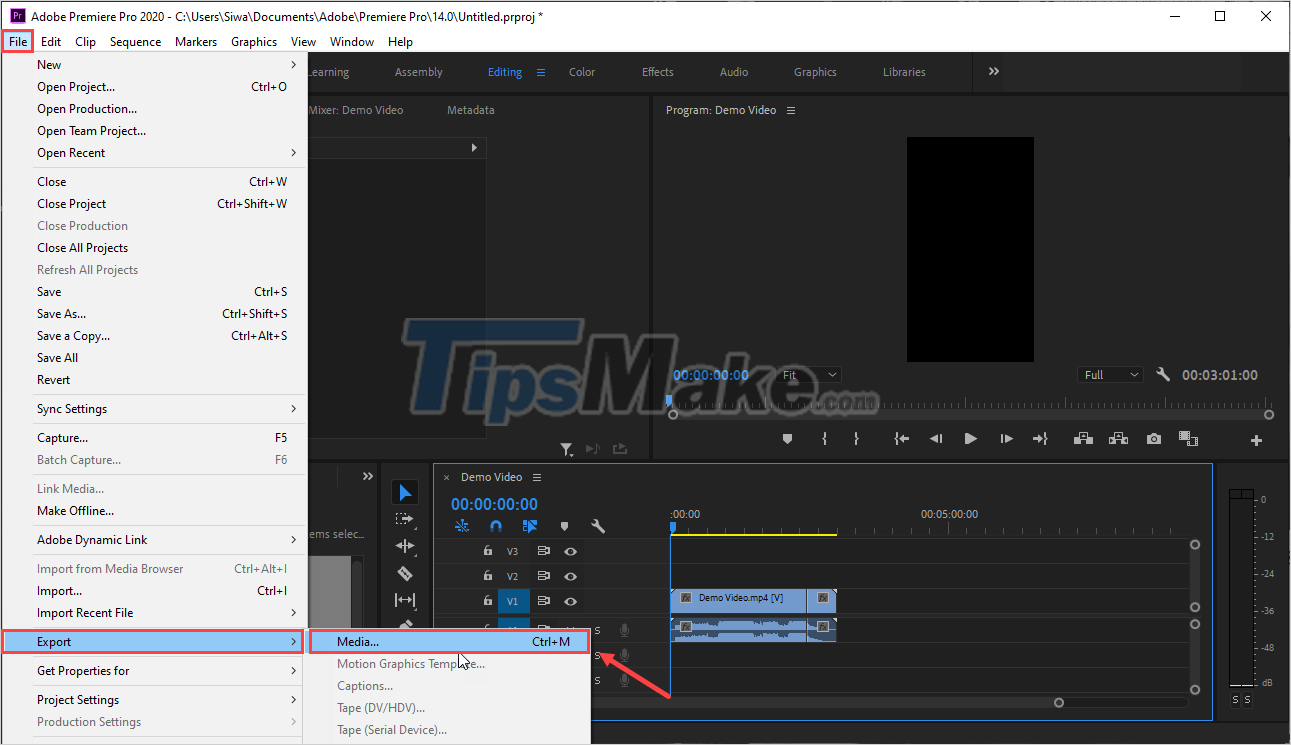
Task: Play the Program monitor video
Action: coord(970,439)
